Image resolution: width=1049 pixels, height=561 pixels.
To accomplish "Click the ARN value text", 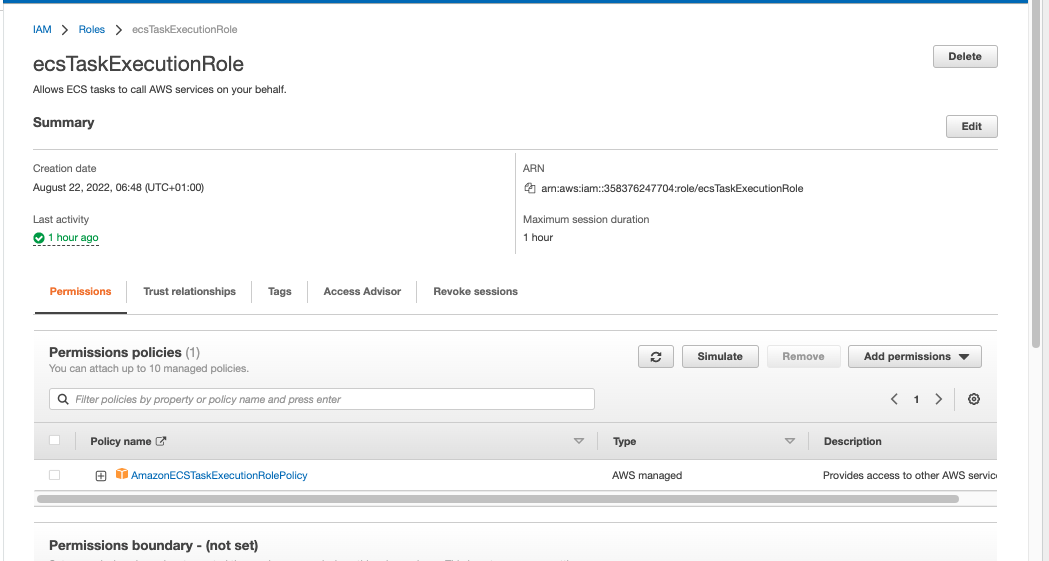I will coord(672,189).
